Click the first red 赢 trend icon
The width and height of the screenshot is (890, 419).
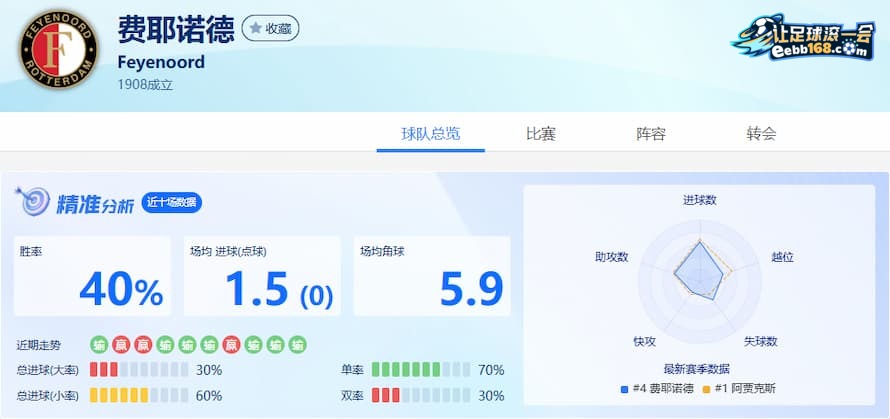(121, 345)
